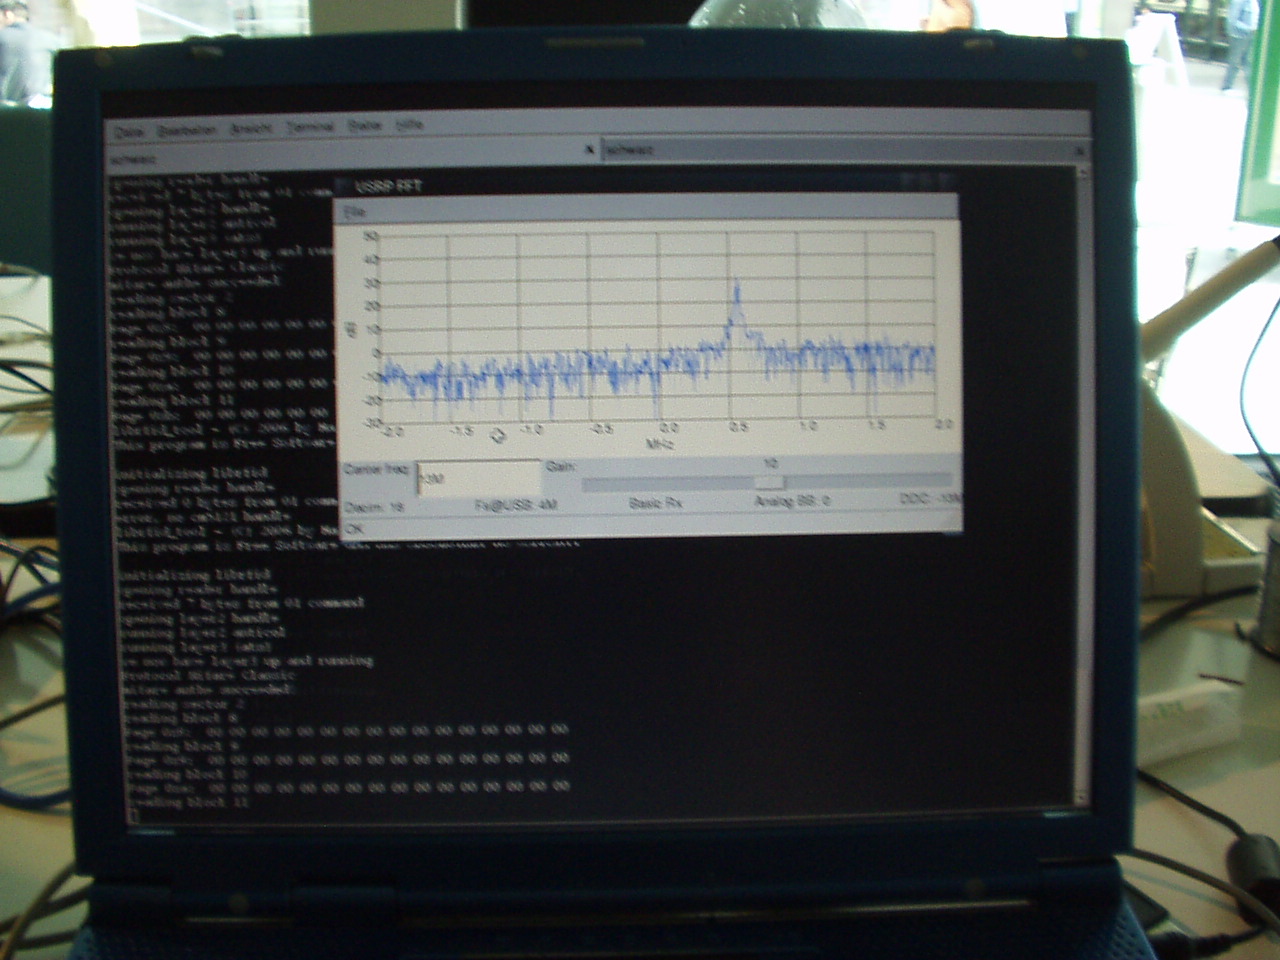Click the Gain slider handle

click(768, 483)
